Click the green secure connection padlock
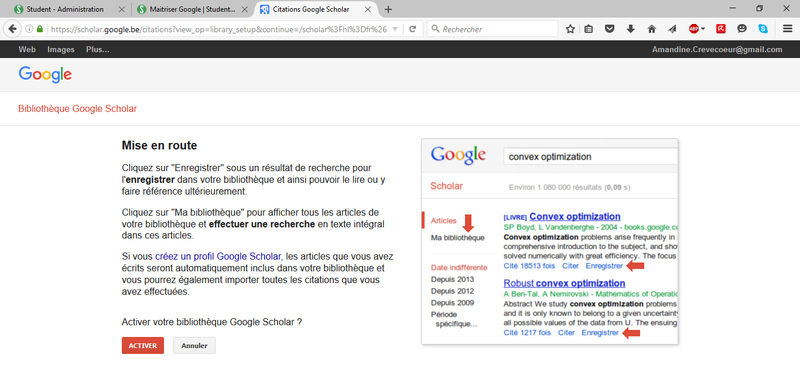The width and height of the screenshot is (800, 385). [40, 29]
